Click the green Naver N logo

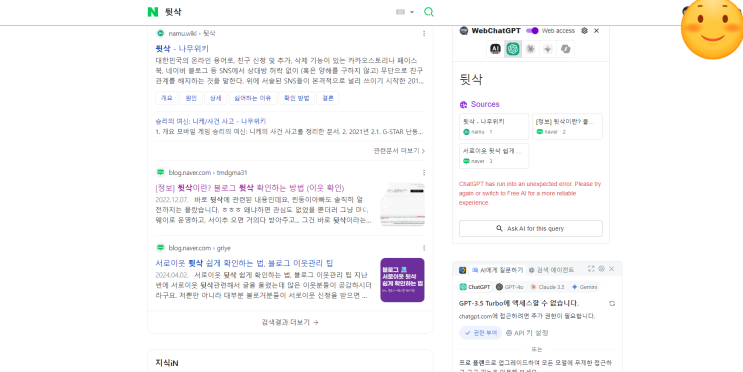153,12
